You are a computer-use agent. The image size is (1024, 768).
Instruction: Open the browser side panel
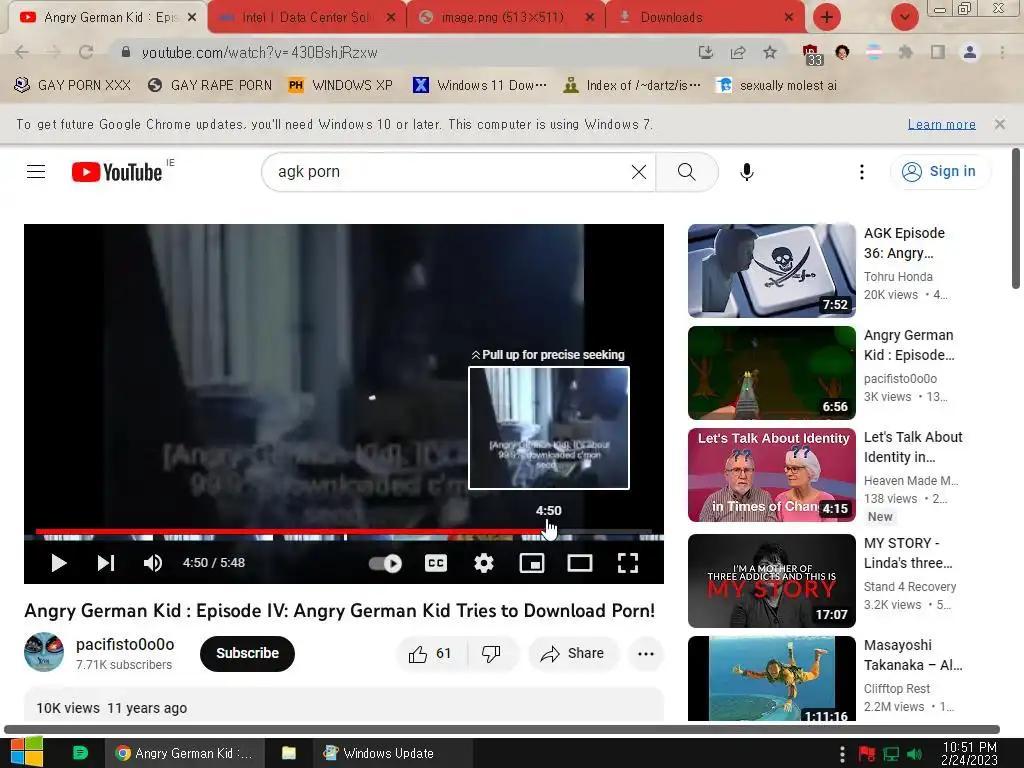pyautogui.click(x=938, y=52)
